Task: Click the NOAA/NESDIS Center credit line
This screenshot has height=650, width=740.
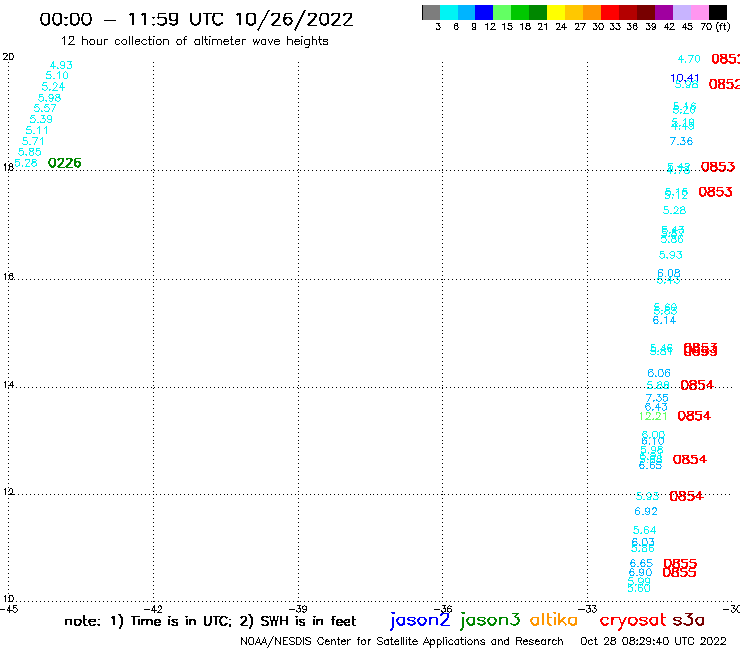Action: point(402,641)
